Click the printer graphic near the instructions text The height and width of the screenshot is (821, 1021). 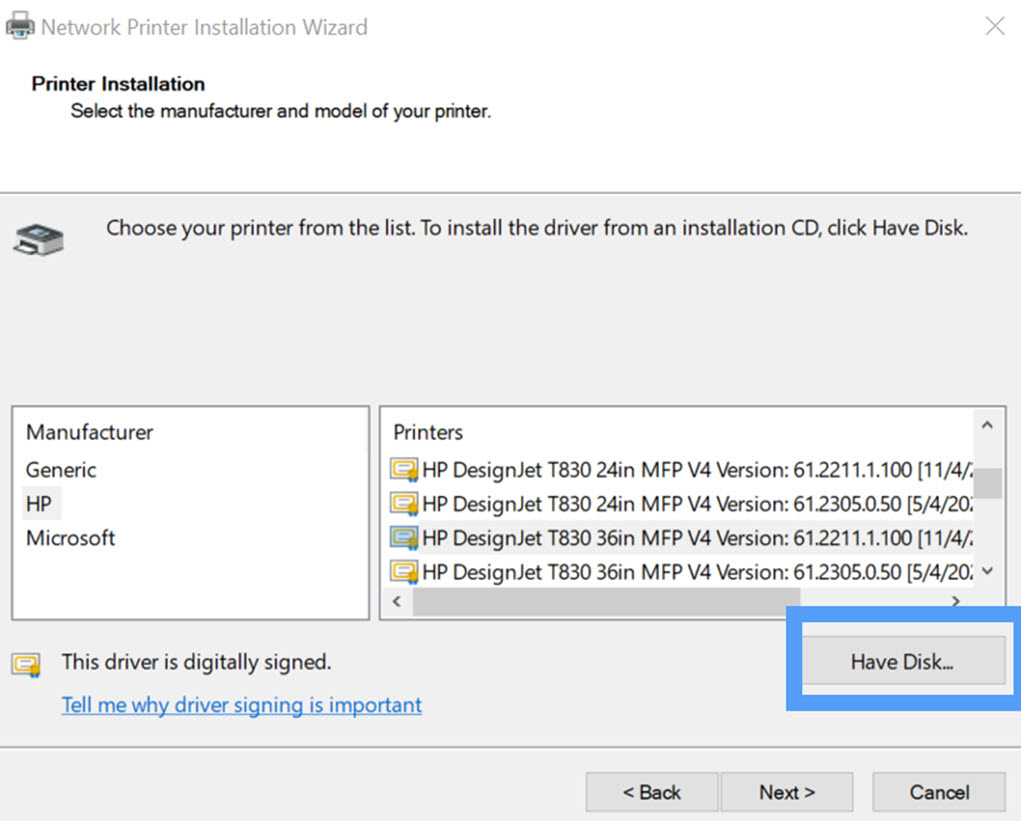pyautogui.click(x=38, y=238)
